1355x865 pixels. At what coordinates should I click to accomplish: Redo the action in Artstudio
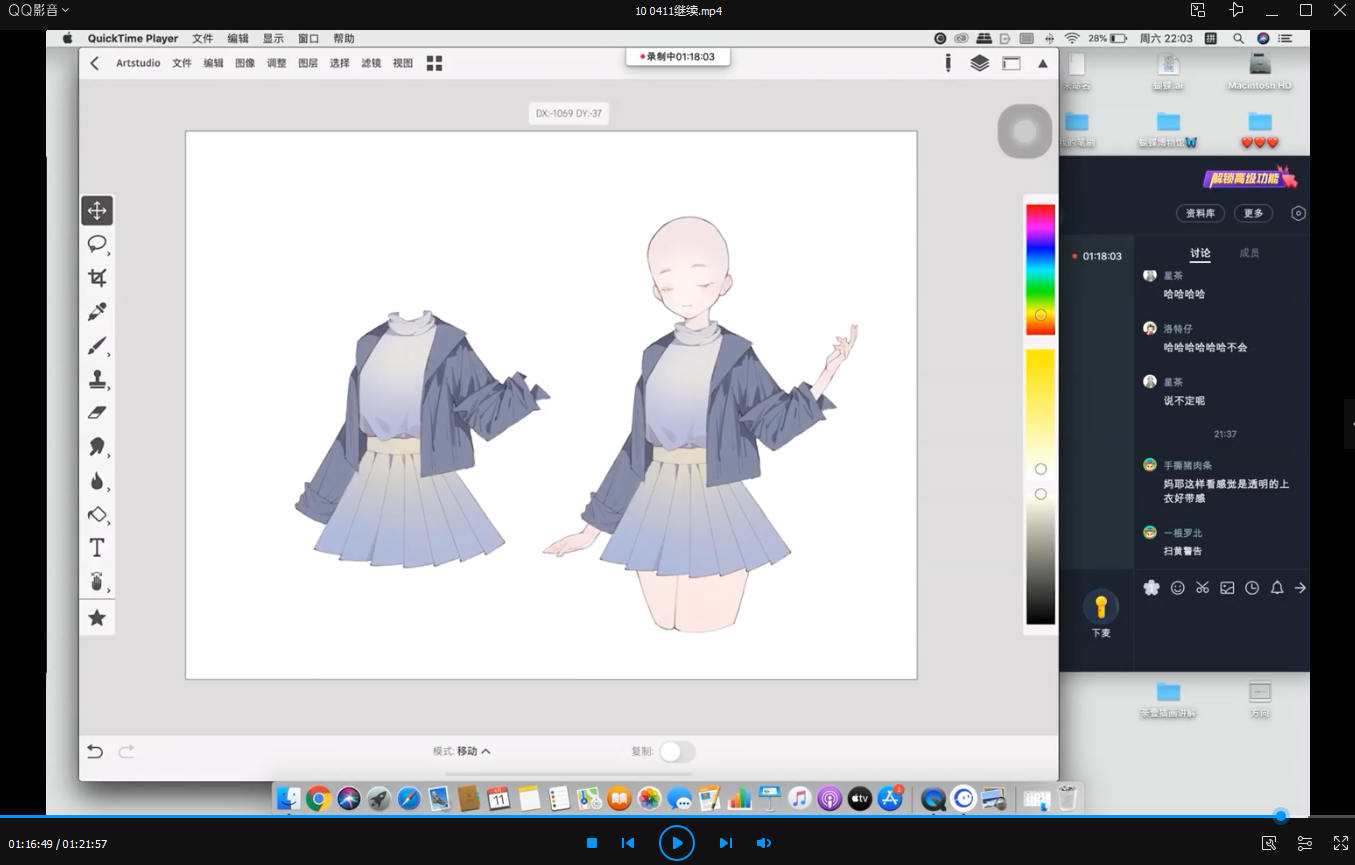[126, 751]
